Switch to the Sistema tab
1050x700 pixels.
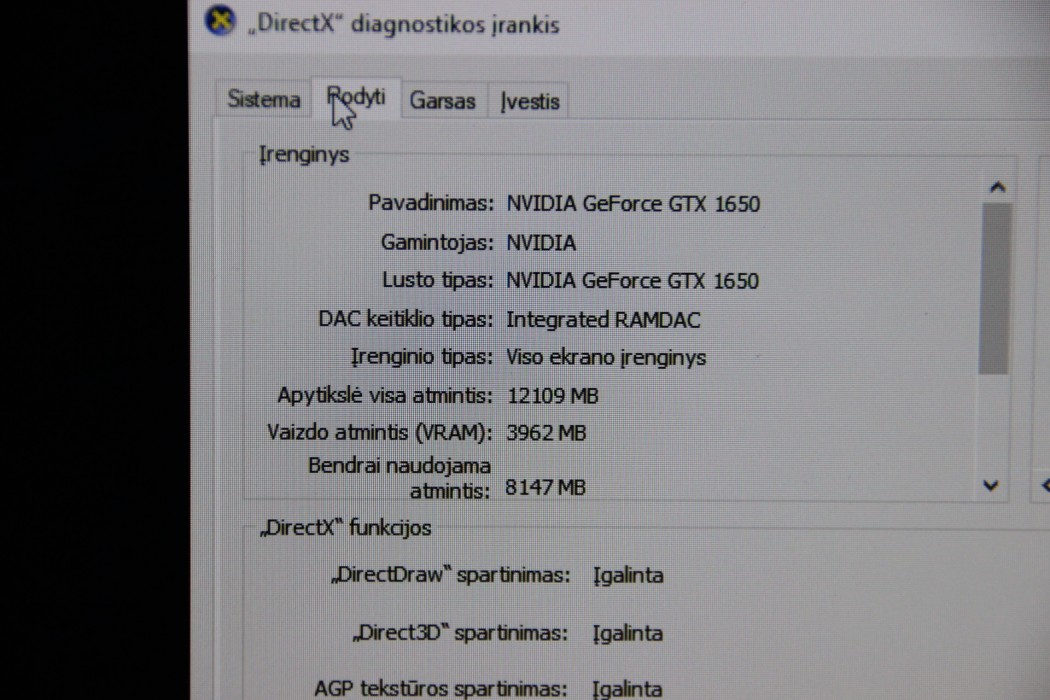(264, 99)
